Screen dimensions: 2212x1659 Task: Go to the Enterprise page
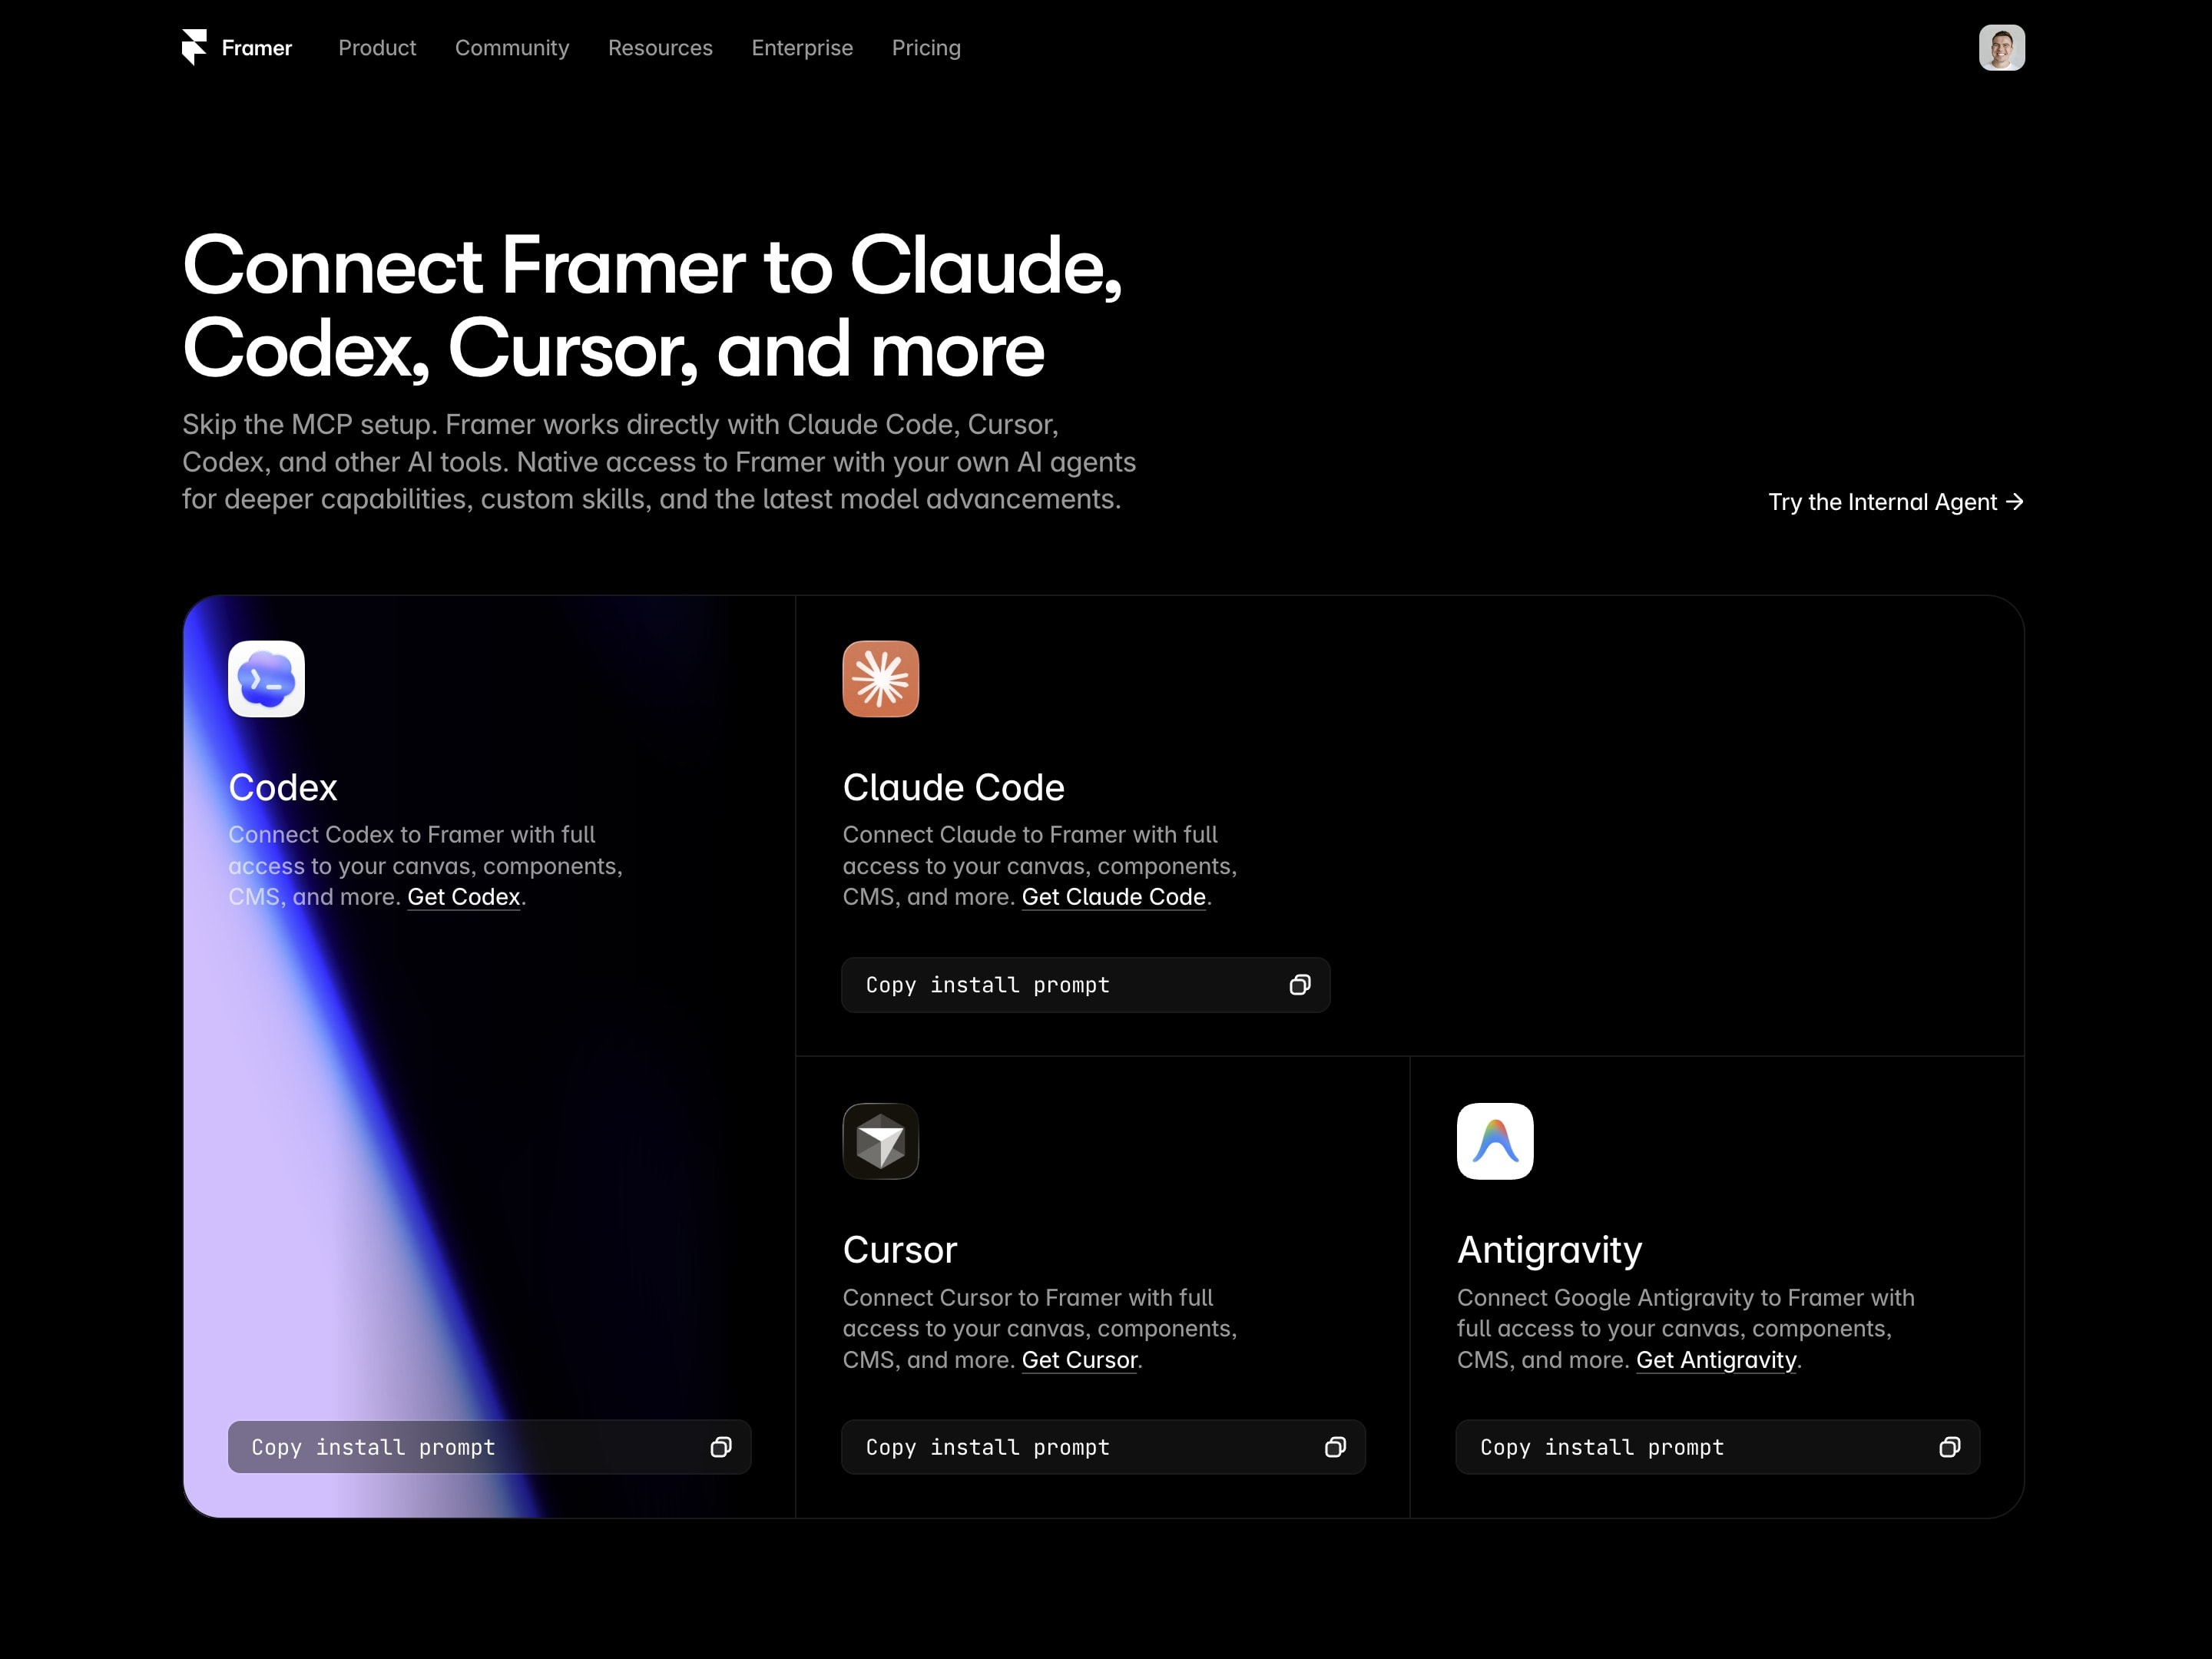pos(802,48)
